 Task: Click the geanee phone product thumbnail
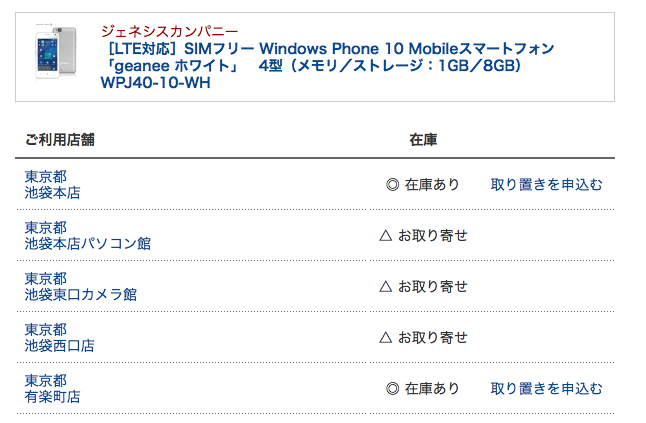58,57
